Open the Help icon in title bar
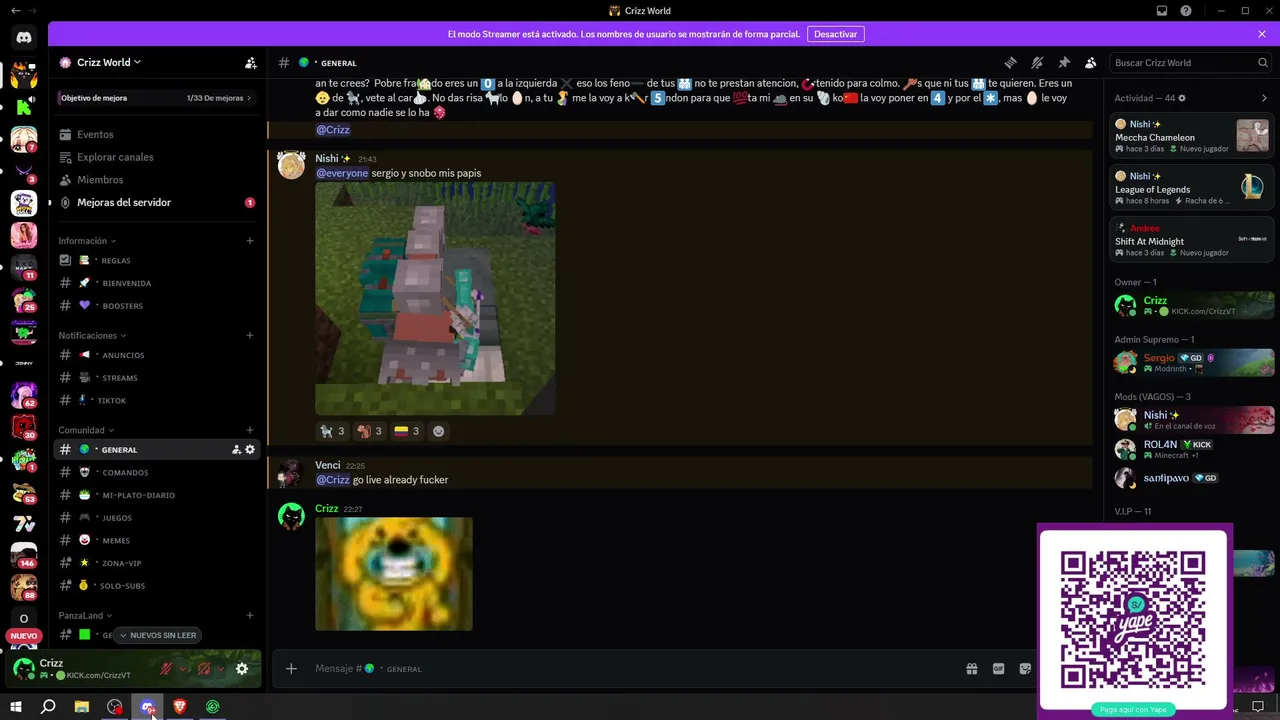Screen dimensions: 1280x720 pyautogui.click(x=1186, y=11)
